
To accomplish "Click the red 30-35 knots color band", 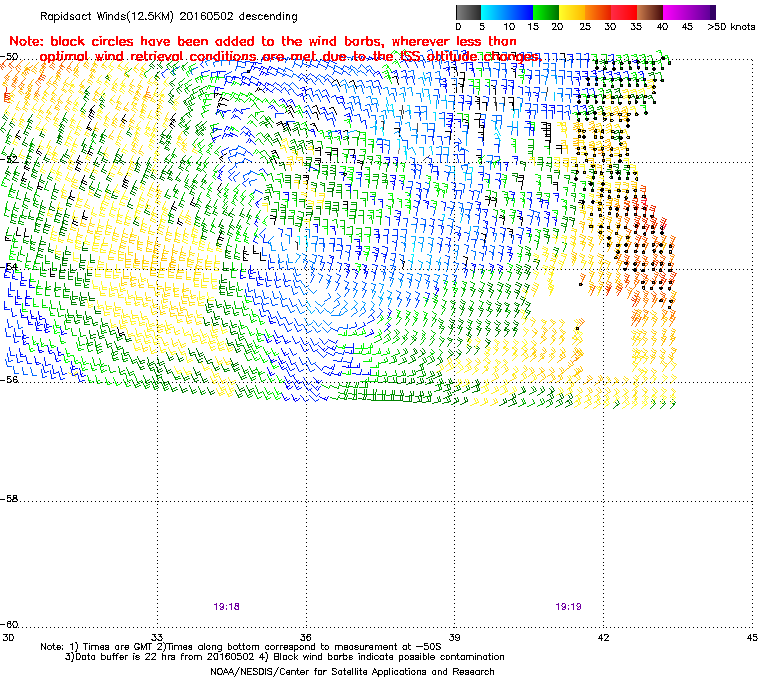I will [624, 12].
